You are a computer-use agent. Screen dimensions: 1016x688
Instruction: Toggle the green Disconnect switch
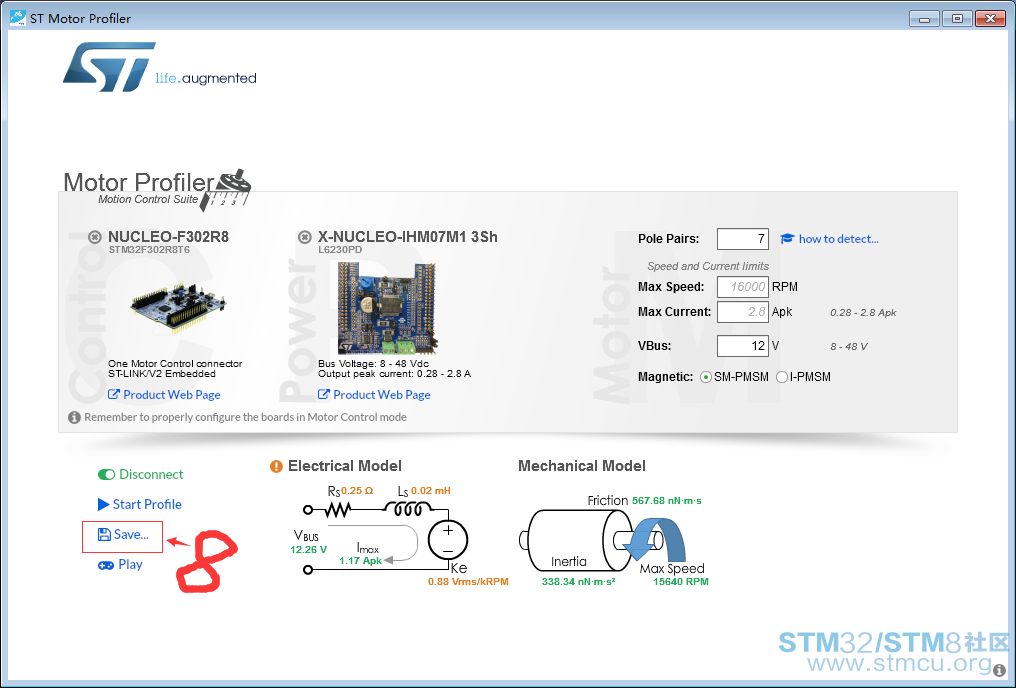point(106,475)
